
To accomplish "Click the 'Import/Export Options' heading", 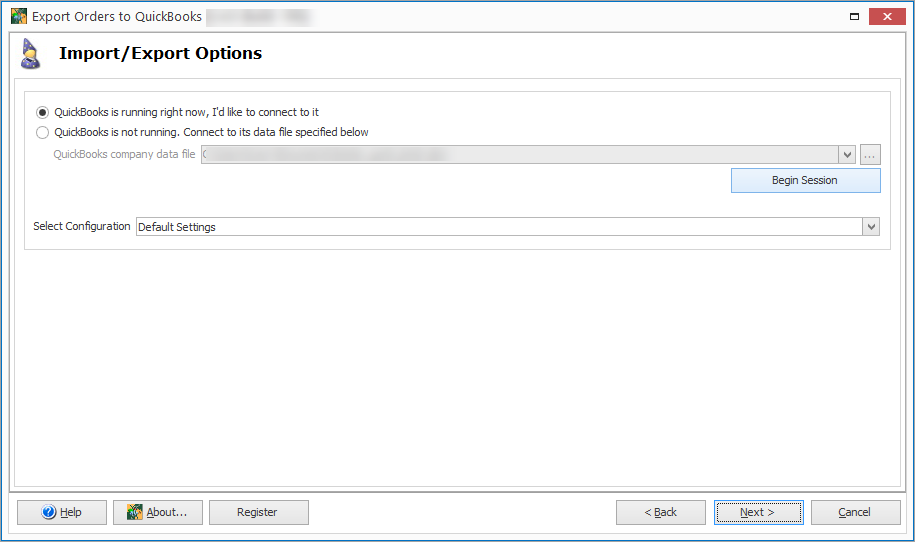I will [160, 54].
